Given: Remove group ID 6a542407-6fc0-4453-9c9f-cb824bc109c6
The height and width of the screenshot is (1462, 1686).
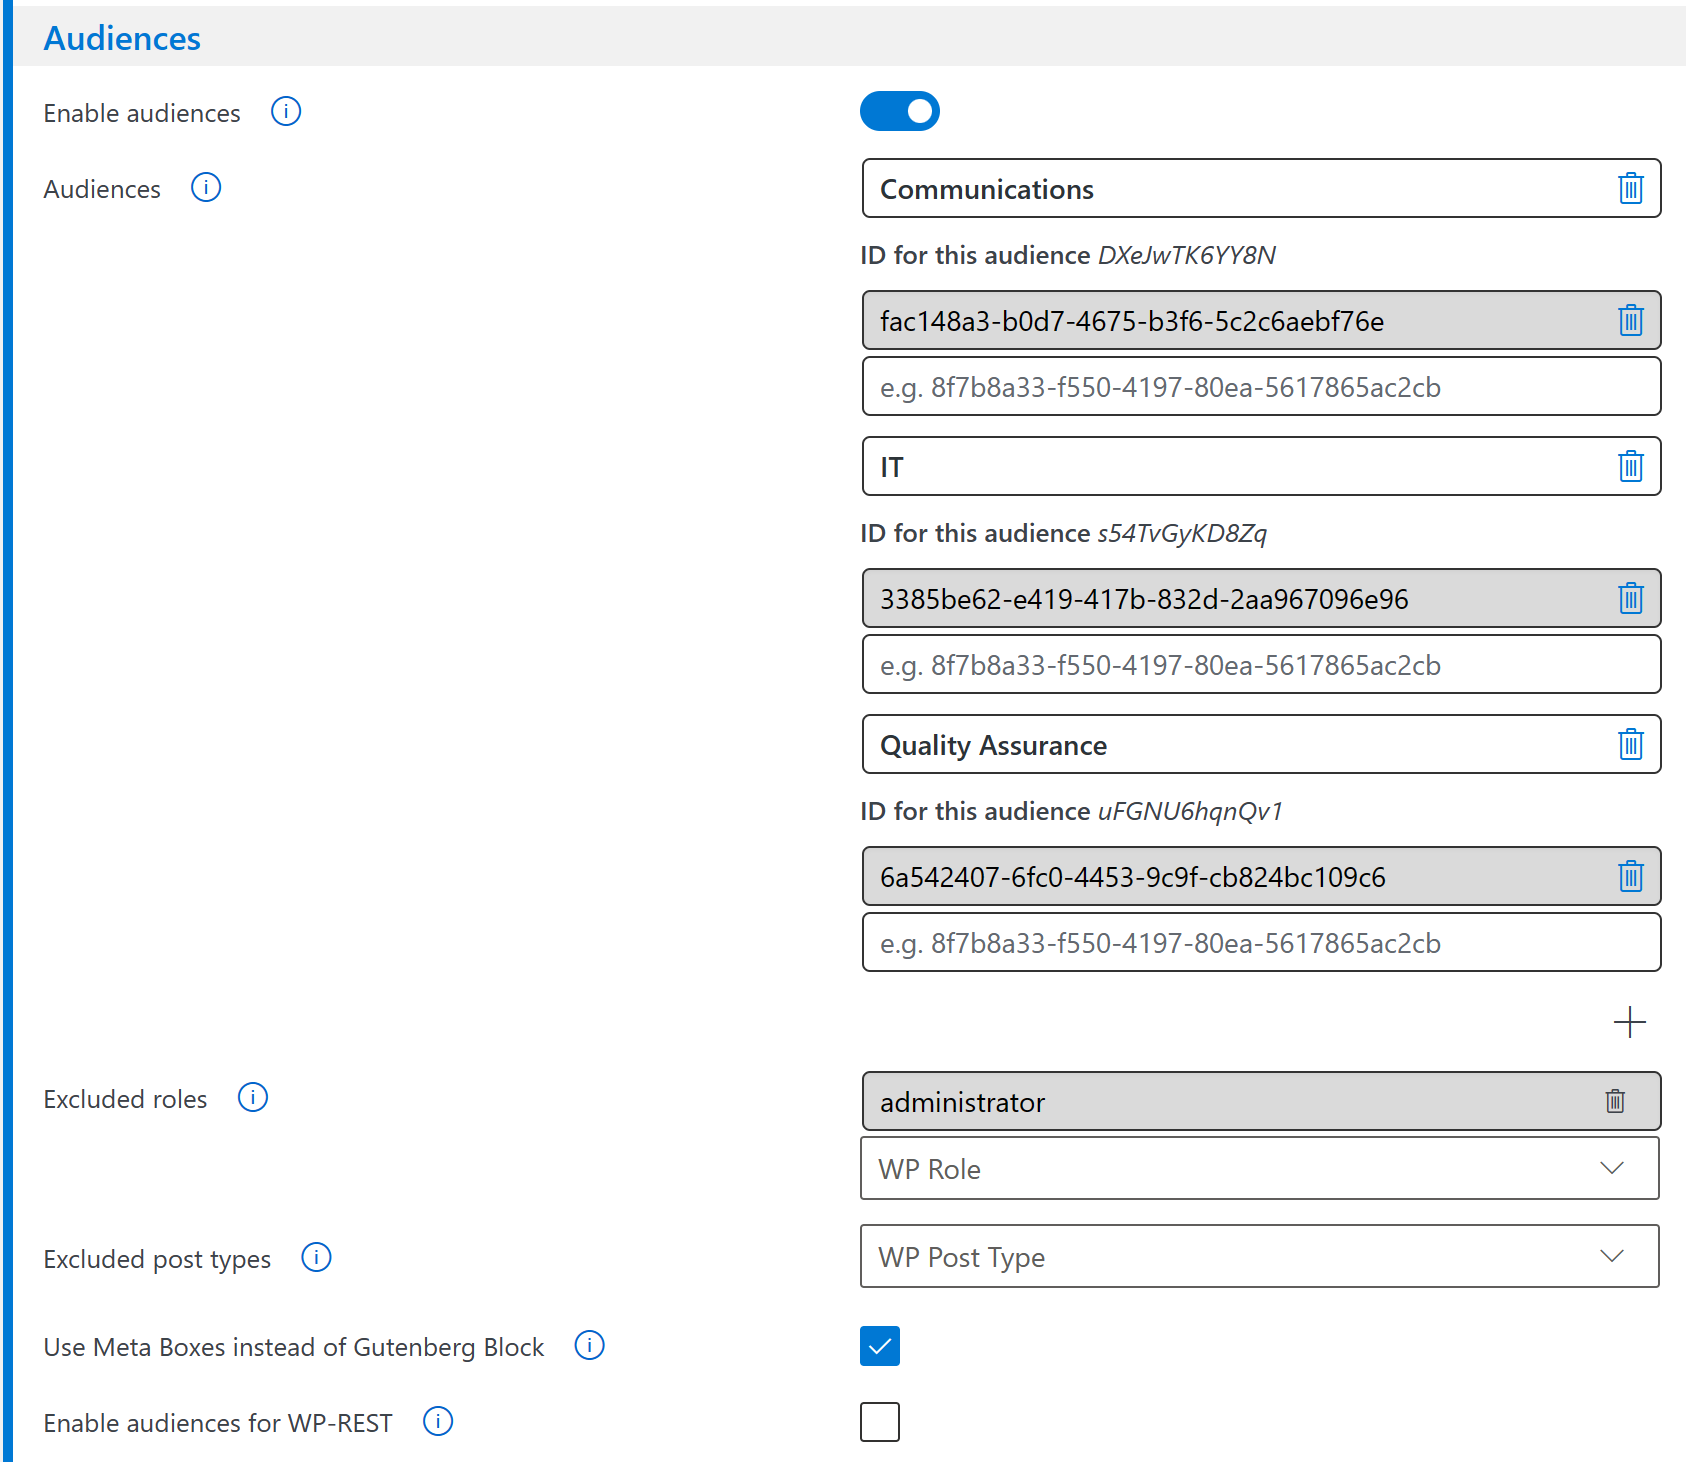Looking at the screenshot, I should coord(1630,876).
